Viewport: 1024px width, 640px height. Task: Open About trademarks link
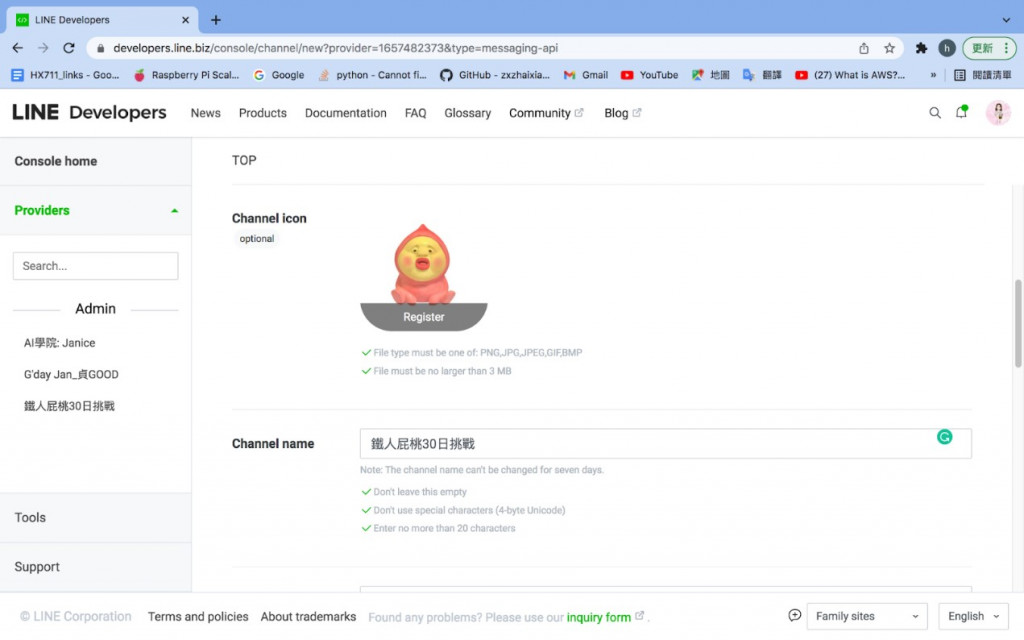coord(308,616)
